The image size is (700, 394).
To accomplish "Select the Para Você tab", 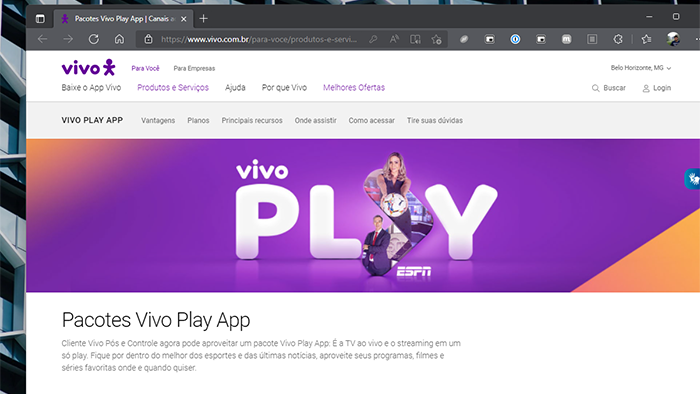I will (x=145, y=68).
